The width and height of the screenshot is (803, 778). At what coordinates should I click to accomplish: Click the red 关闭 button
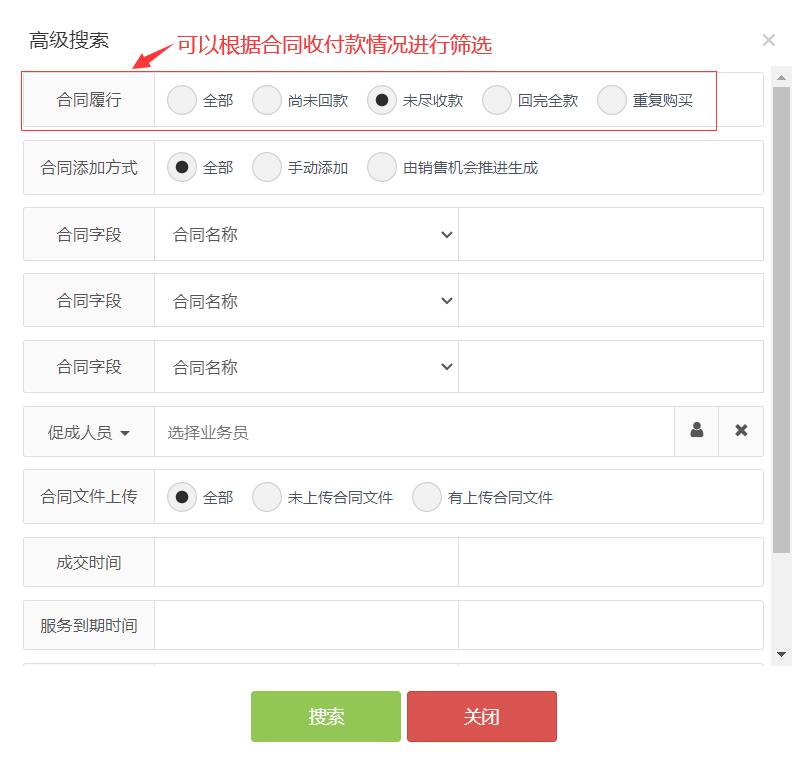coord(481,716)
